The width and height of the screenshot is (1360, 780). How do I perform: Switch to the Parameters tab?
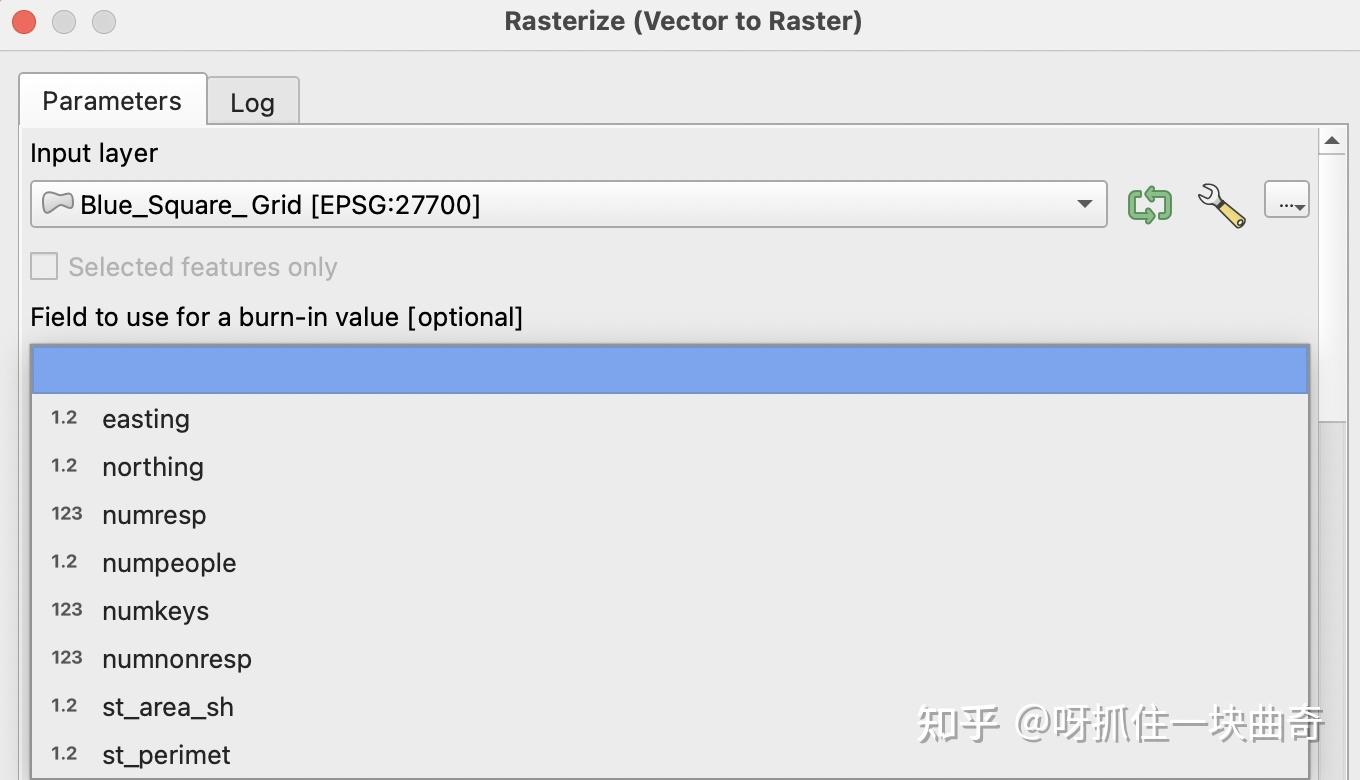pyautogui.click(x=111, y=100)
